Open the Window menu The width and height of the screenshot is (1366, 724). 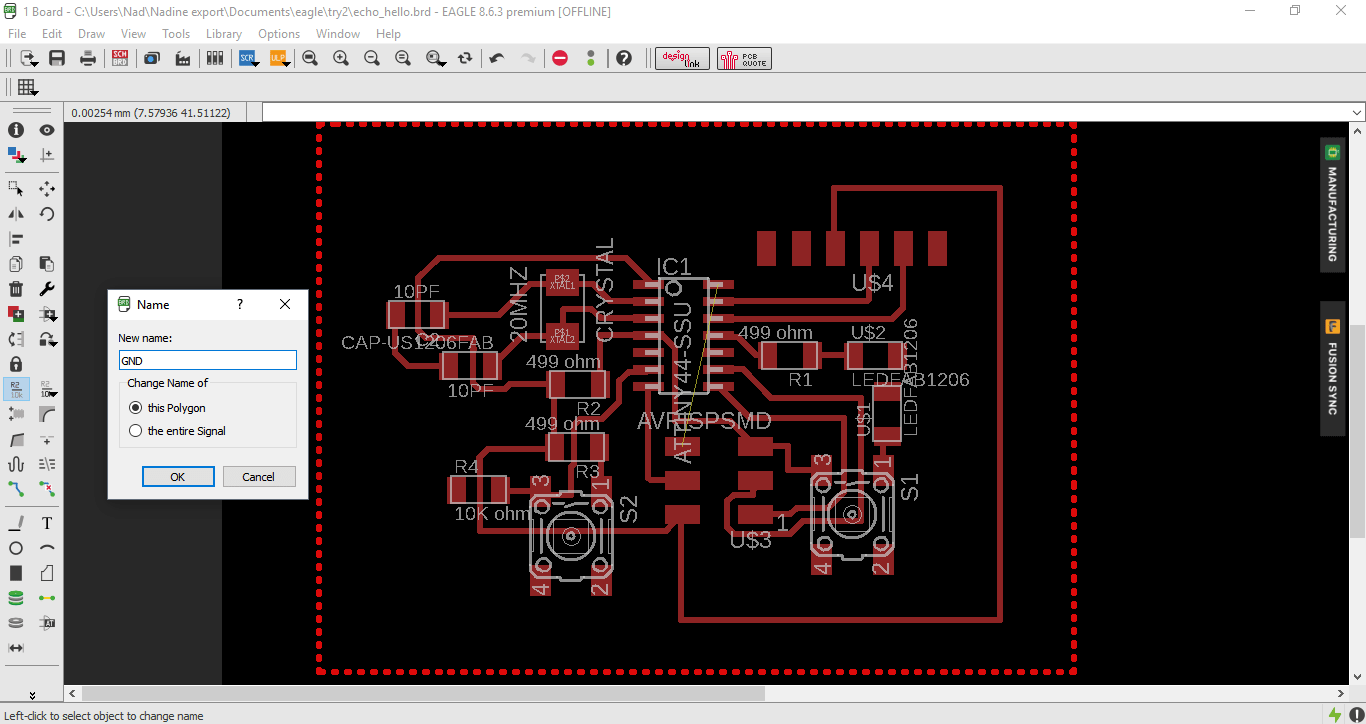pyautogui.click(x=338, y=34)
